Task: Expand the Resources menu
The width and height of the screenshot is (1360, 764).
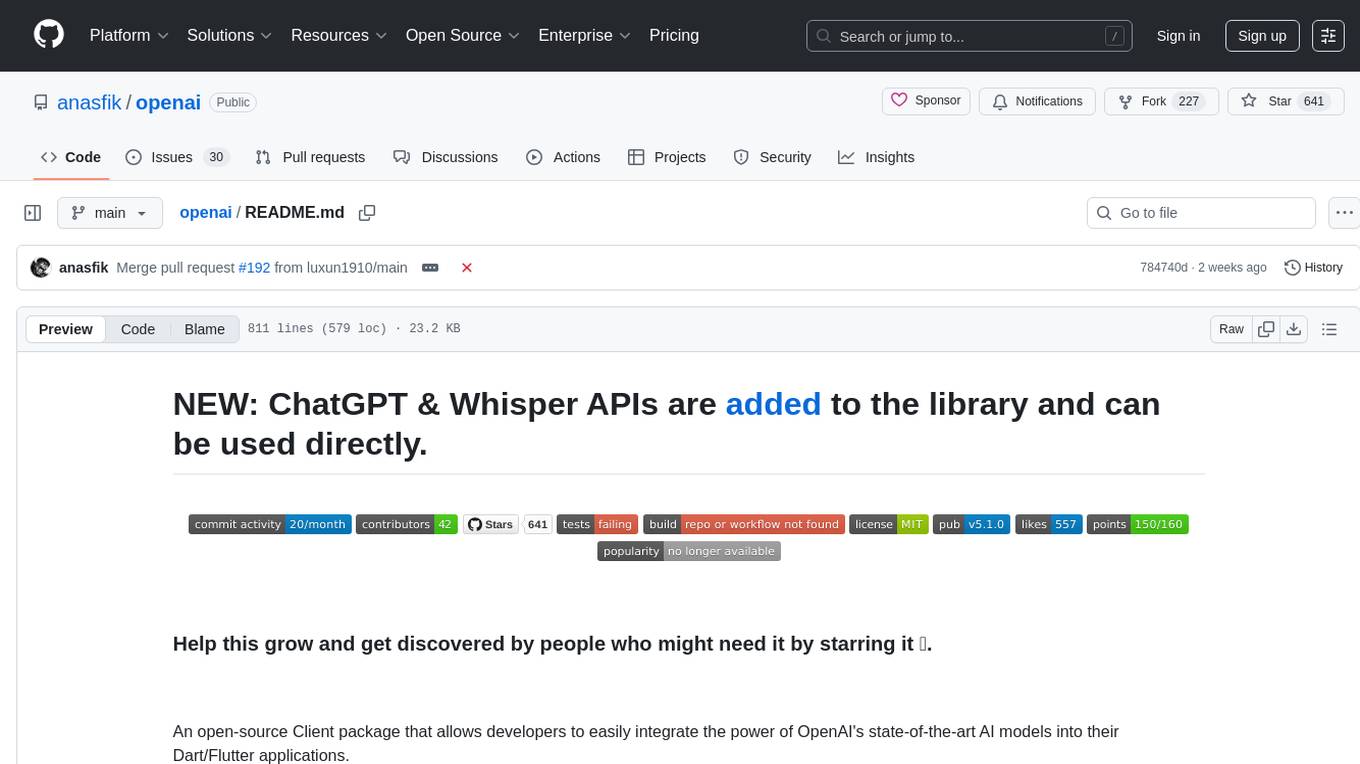Action: (x=339, y=35)
